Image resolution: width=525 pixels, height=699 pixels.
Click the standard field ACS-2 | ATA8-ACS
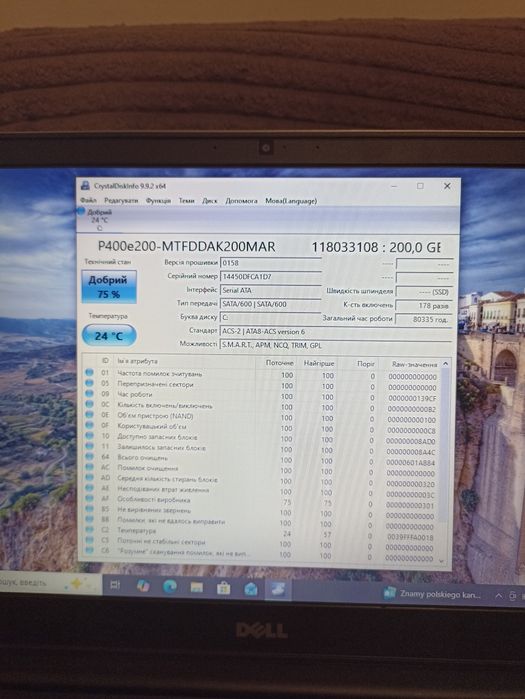336,332
